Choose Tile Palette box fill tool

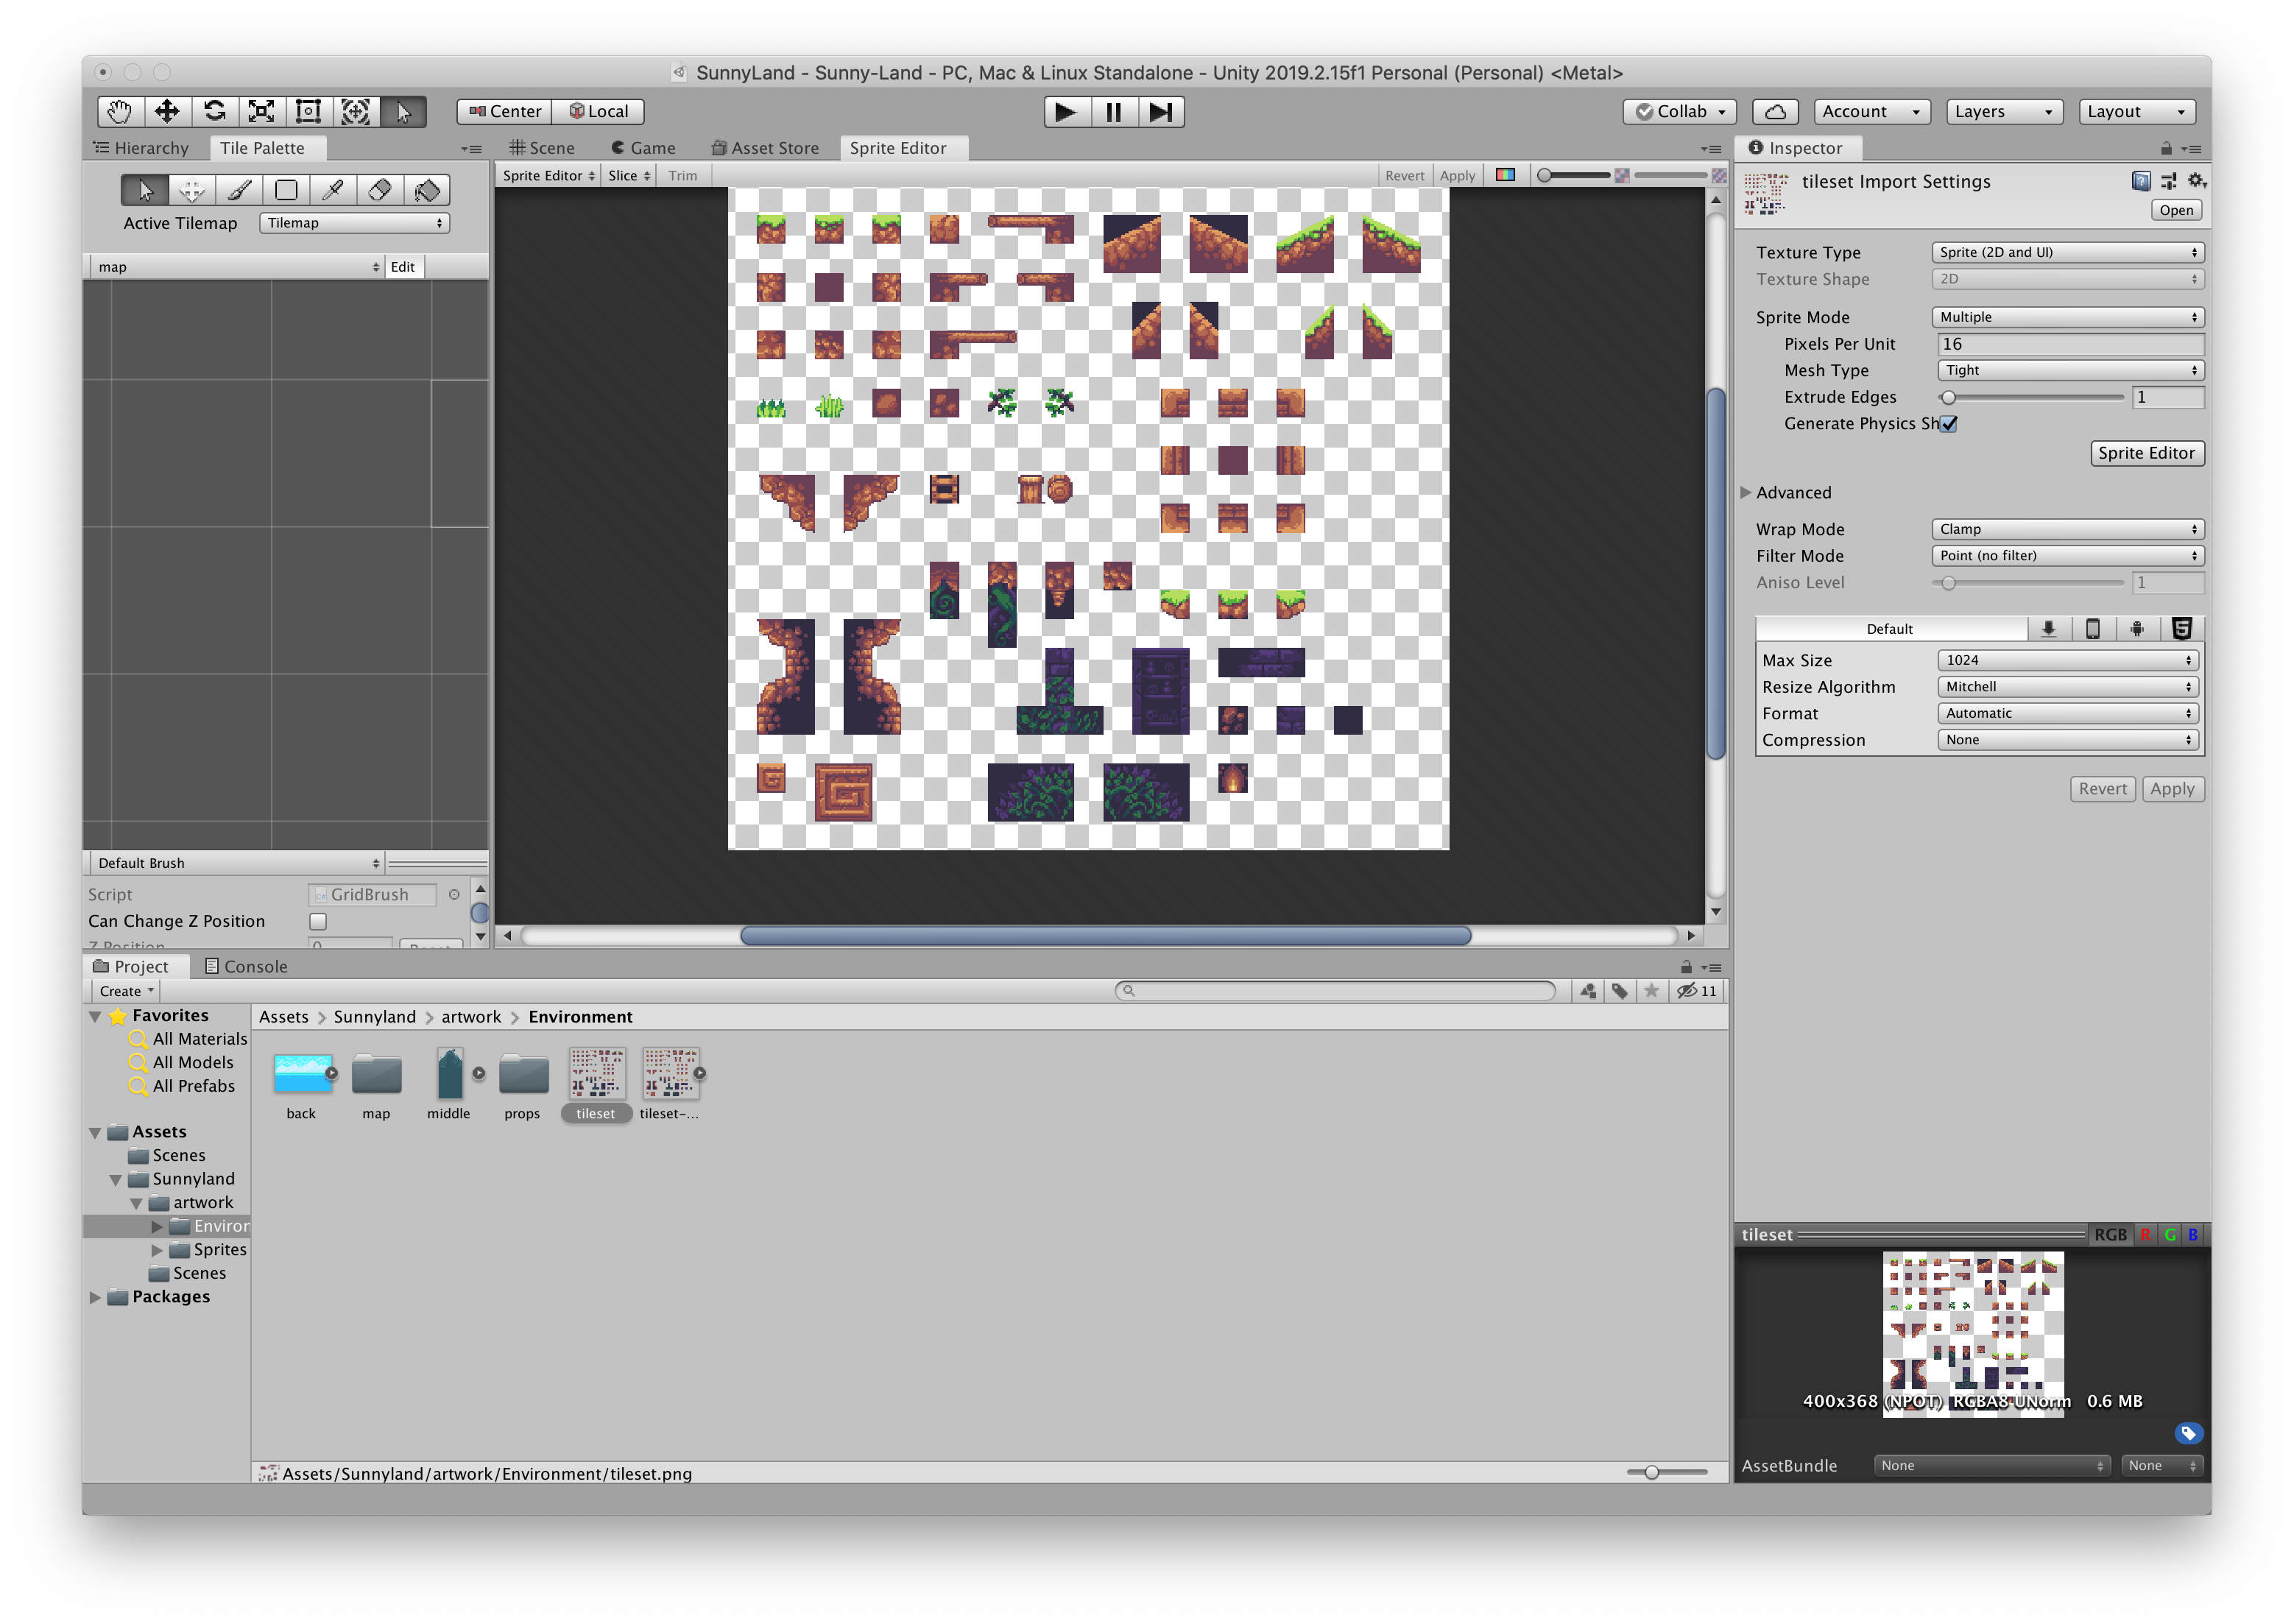click(x=286, y=190)
